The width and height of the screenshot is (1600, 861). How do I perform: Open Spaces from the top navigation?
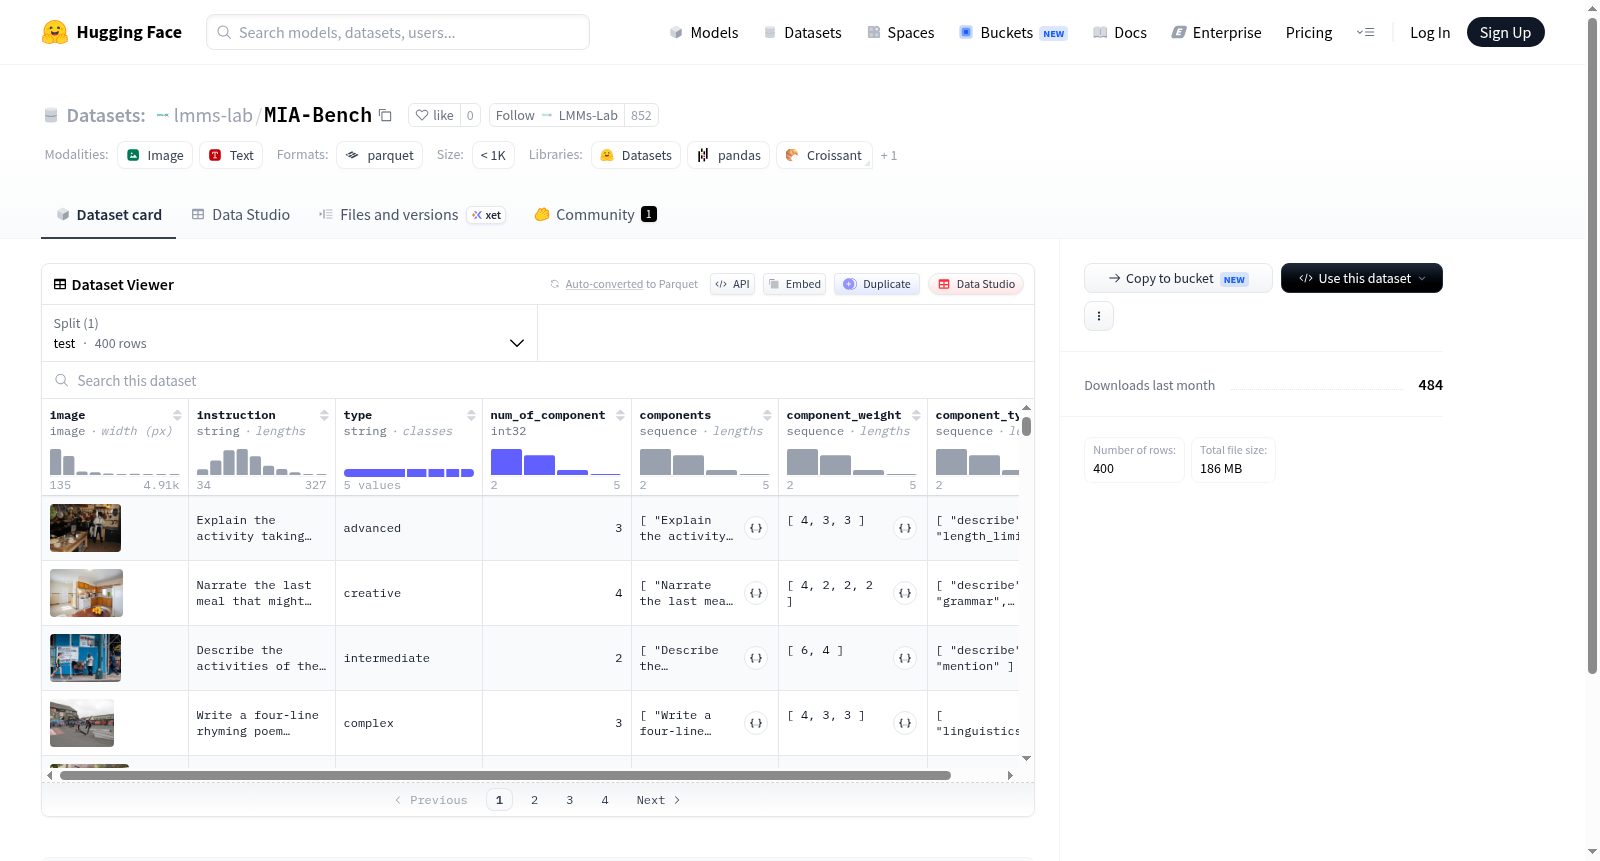pos(900,33)
